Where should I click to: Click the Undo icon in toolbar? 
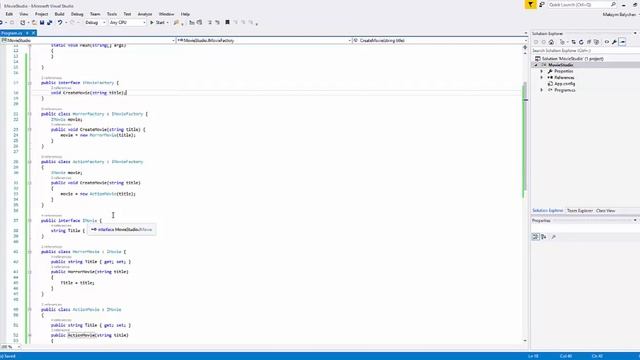pyautogui.click(x=60, y=22)
